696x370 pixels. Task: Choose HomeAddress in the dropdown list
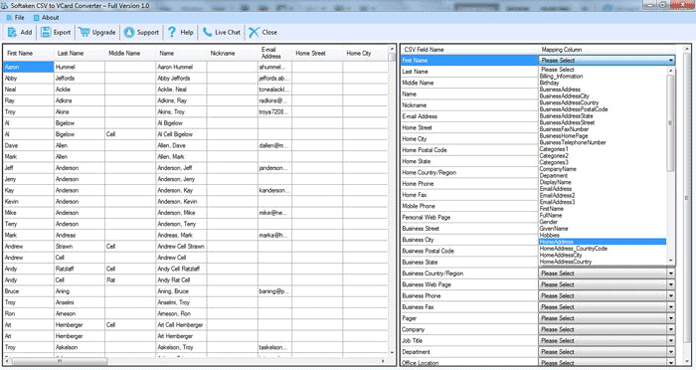602,242
